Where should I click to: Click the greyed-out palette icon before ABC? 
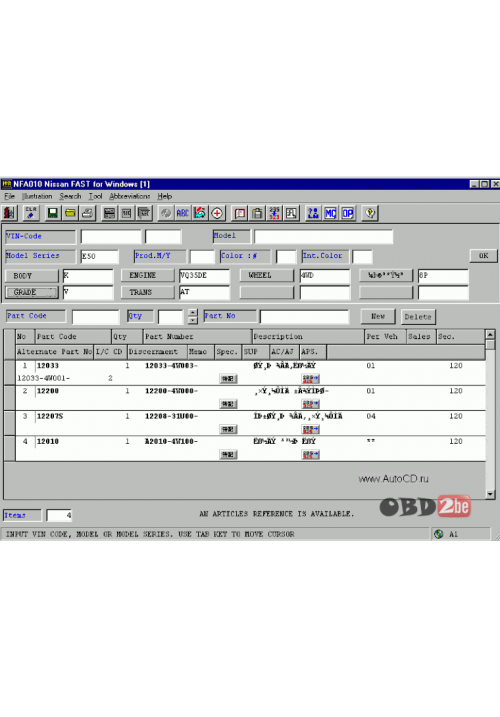[x=166, y=213]
